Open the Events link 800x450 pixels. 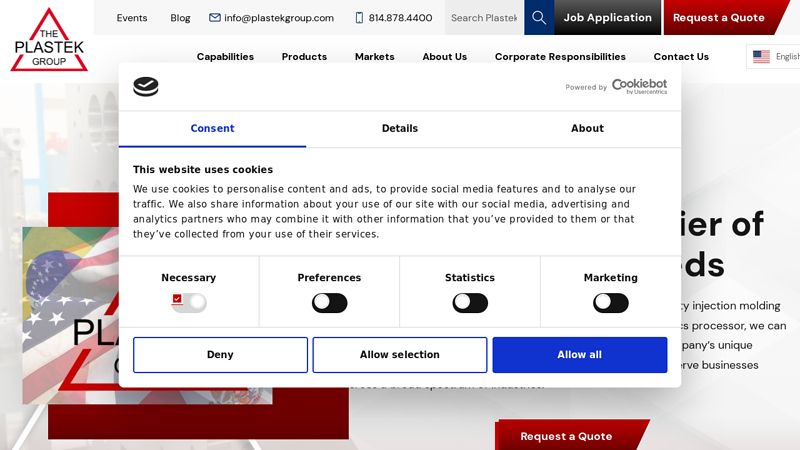[x=132, y=18]
